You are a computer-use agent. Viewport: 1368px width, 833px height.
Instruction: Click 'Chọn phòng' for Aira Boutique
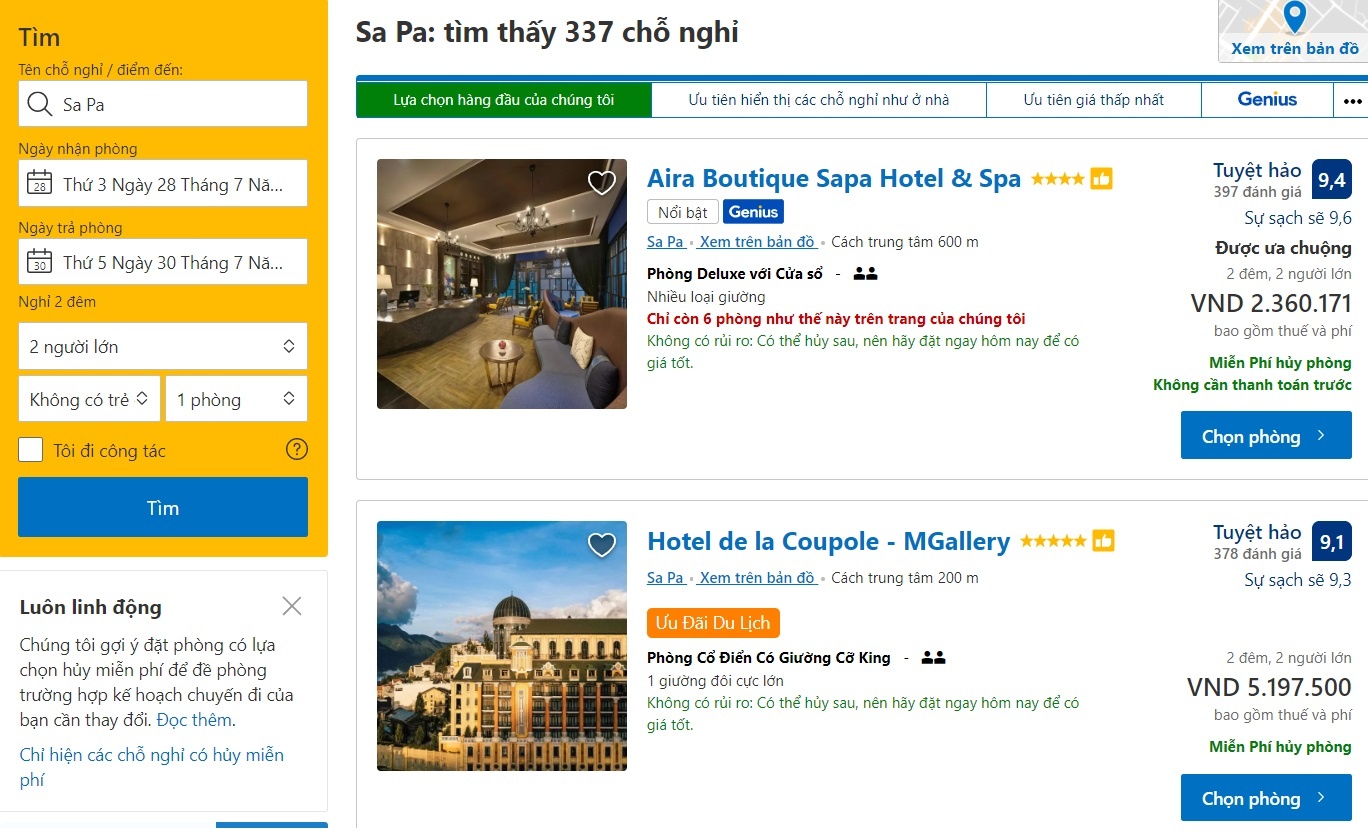(1265, 436)
